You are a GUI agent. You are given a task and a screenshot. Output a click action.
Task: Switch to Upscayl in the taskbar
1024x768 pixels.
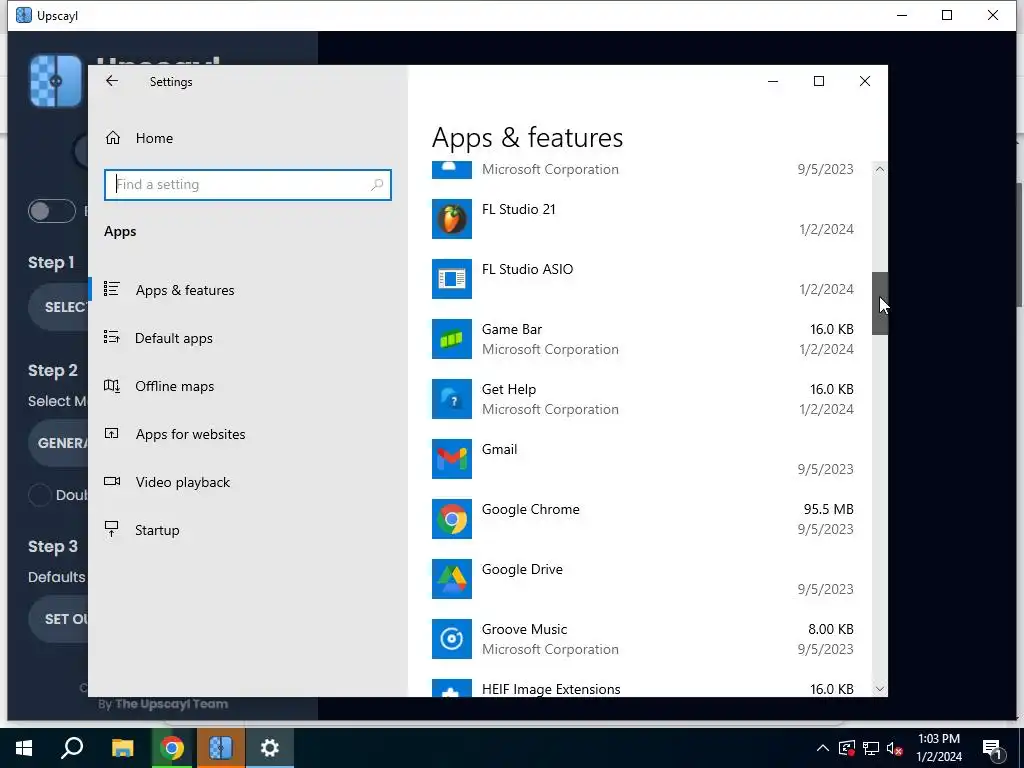click(x=221, y=748)
